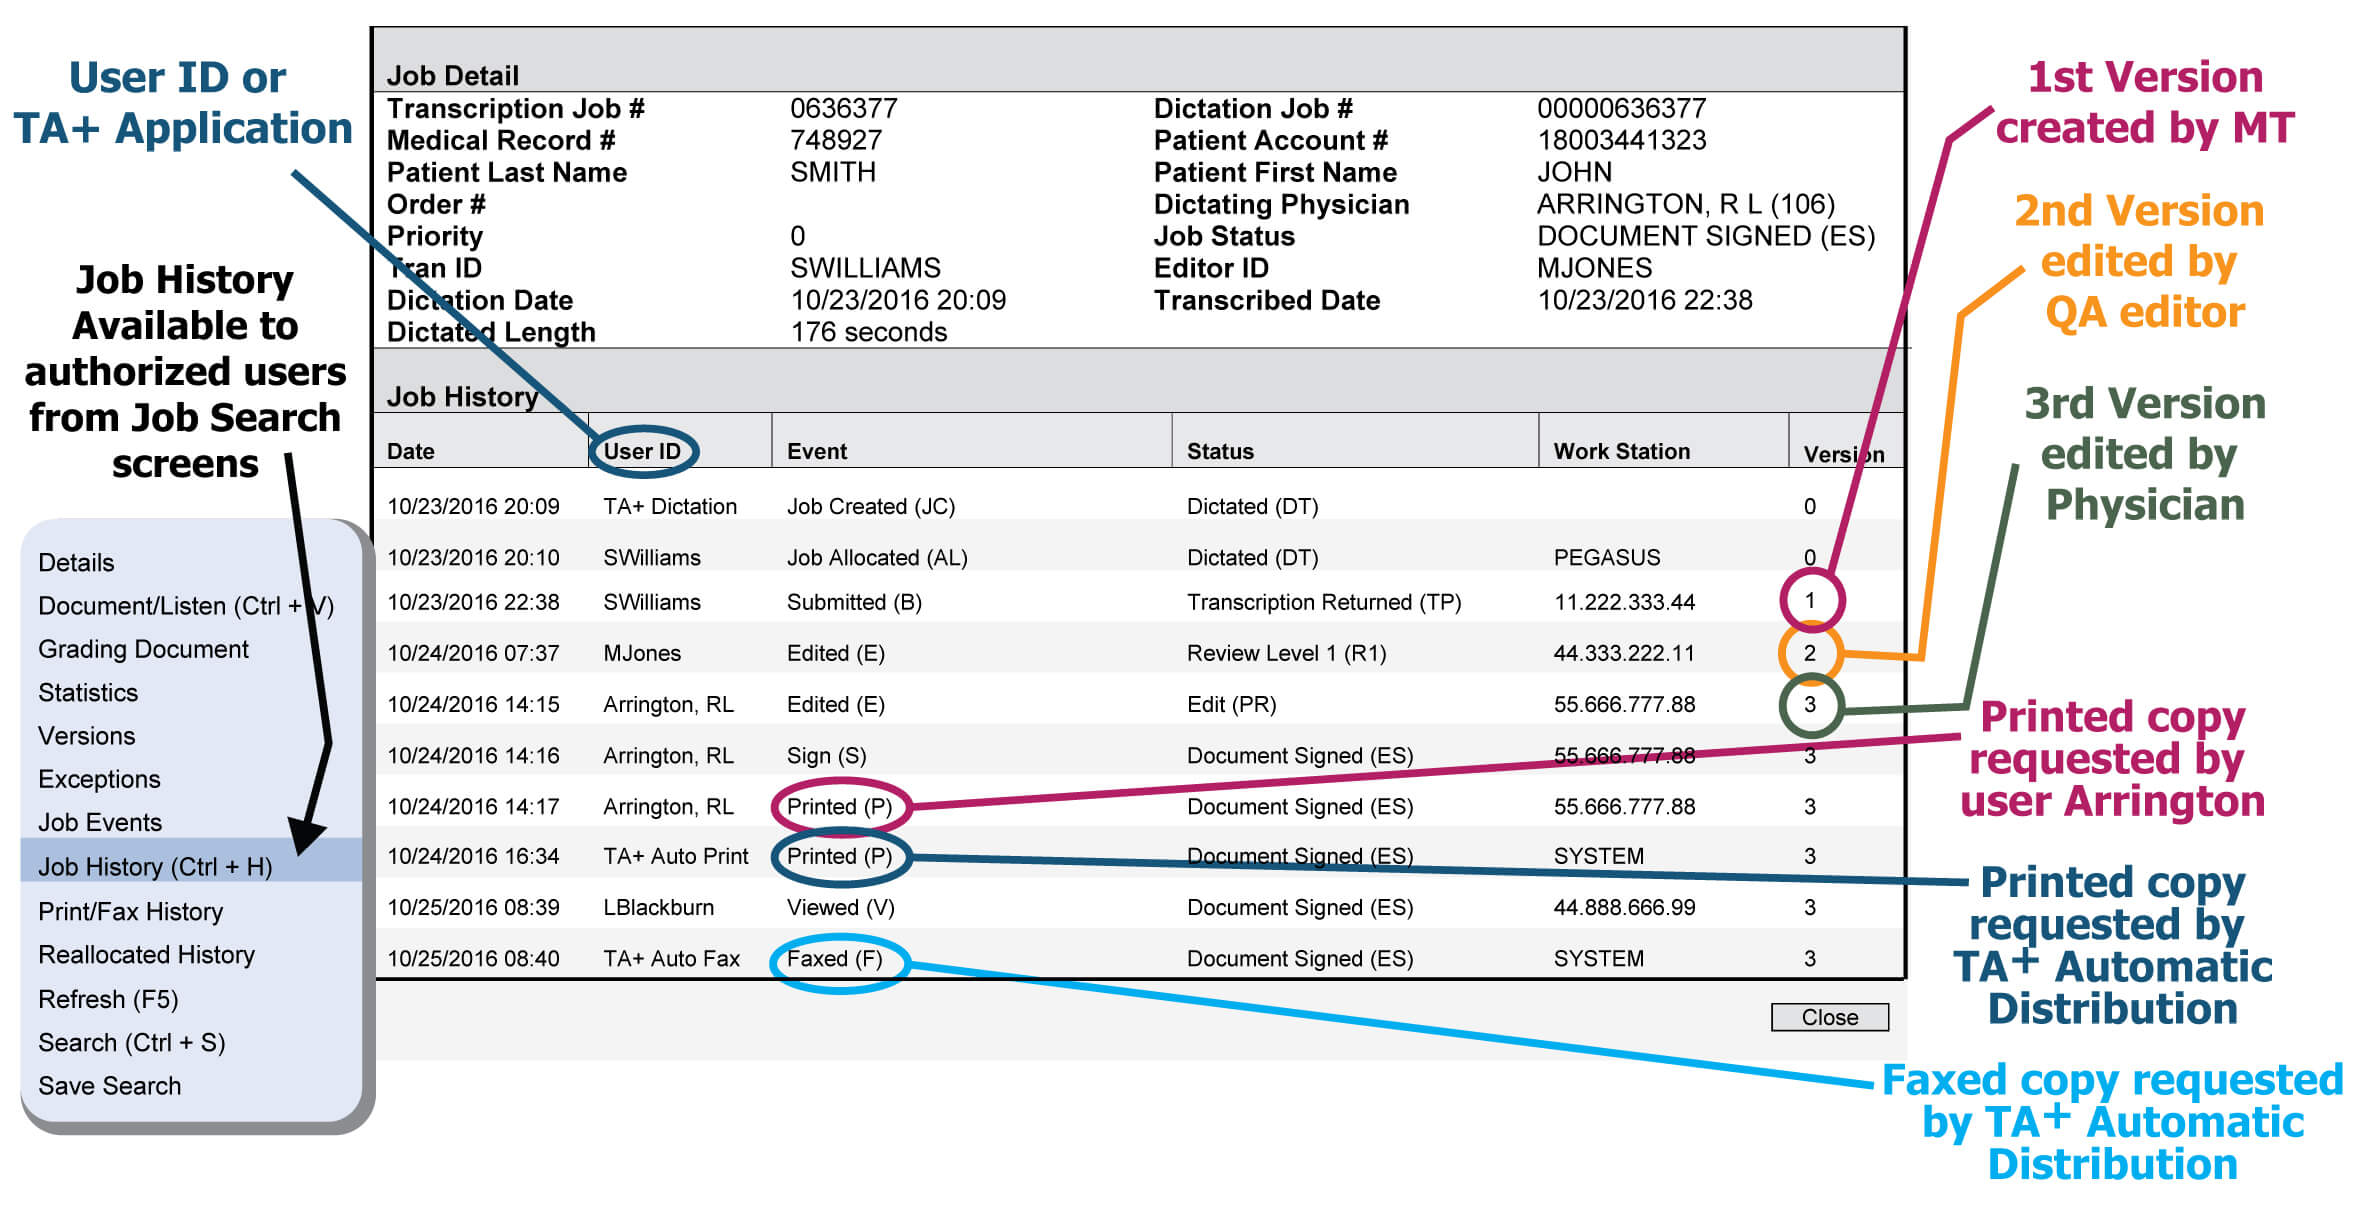Choose Grading Document in the menu
2360x1216 pixels.
(143, 649)
